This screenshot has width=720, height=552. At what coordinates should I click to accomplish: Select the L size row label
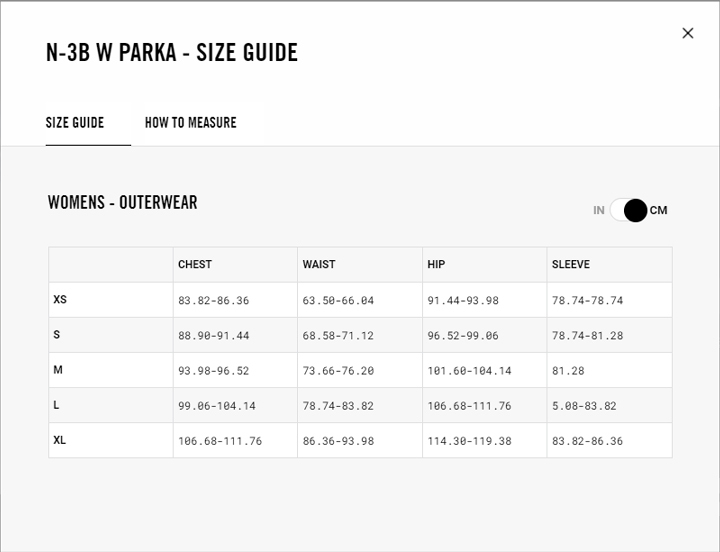click(57, 405)
